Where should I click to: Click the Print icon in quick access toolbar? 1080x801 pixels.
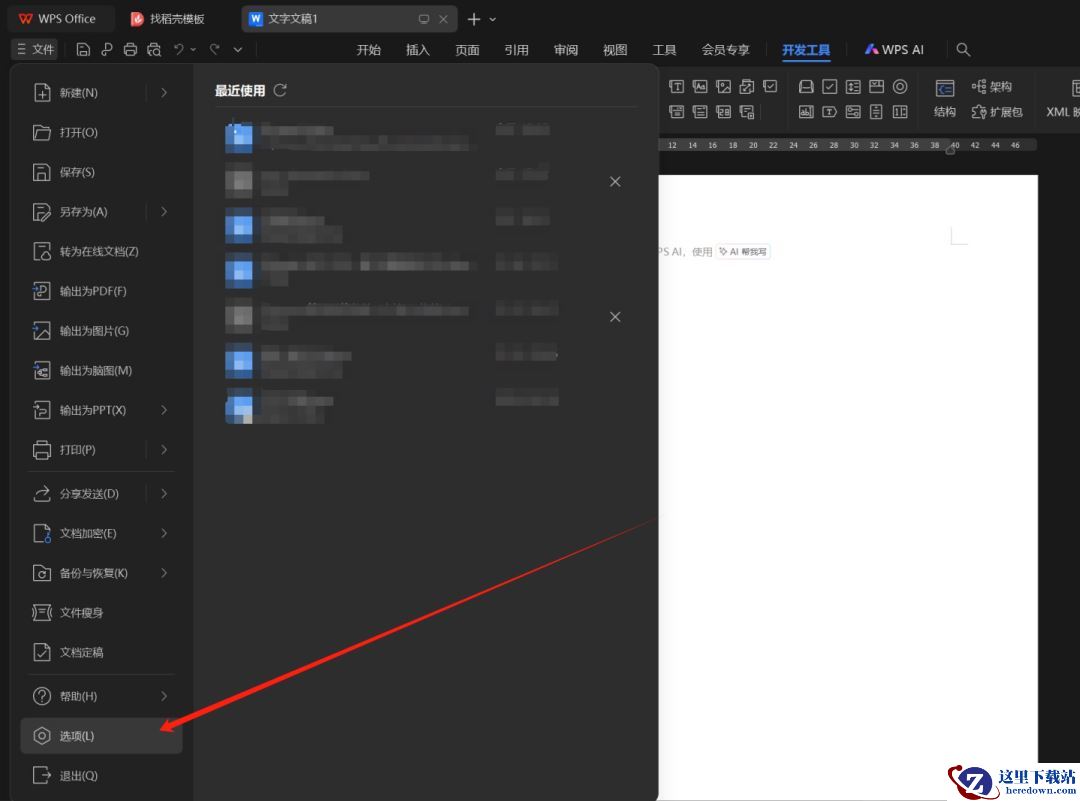click(x=130, y=49)
